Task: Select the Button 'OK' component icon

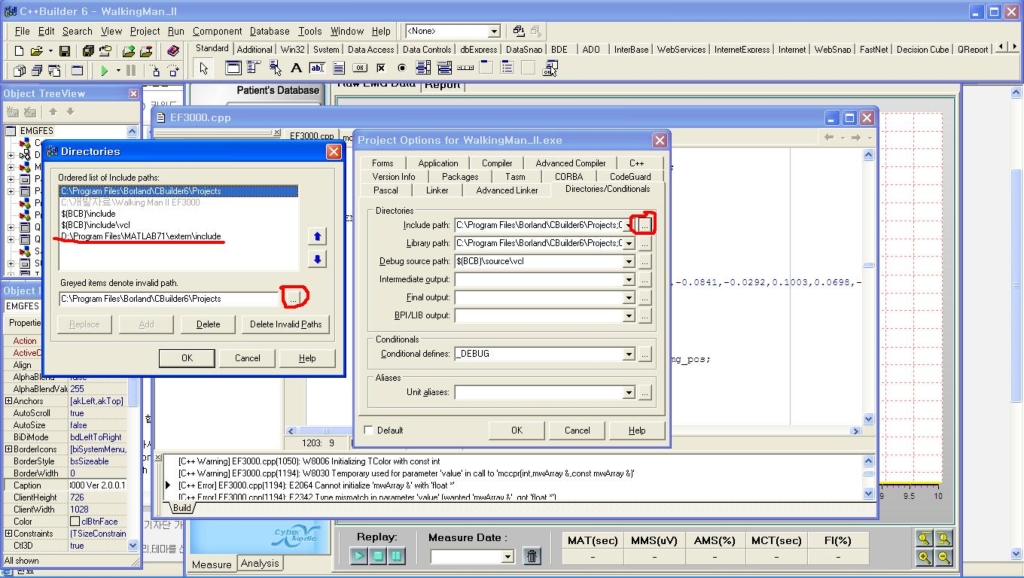Action: pos(360,67)
